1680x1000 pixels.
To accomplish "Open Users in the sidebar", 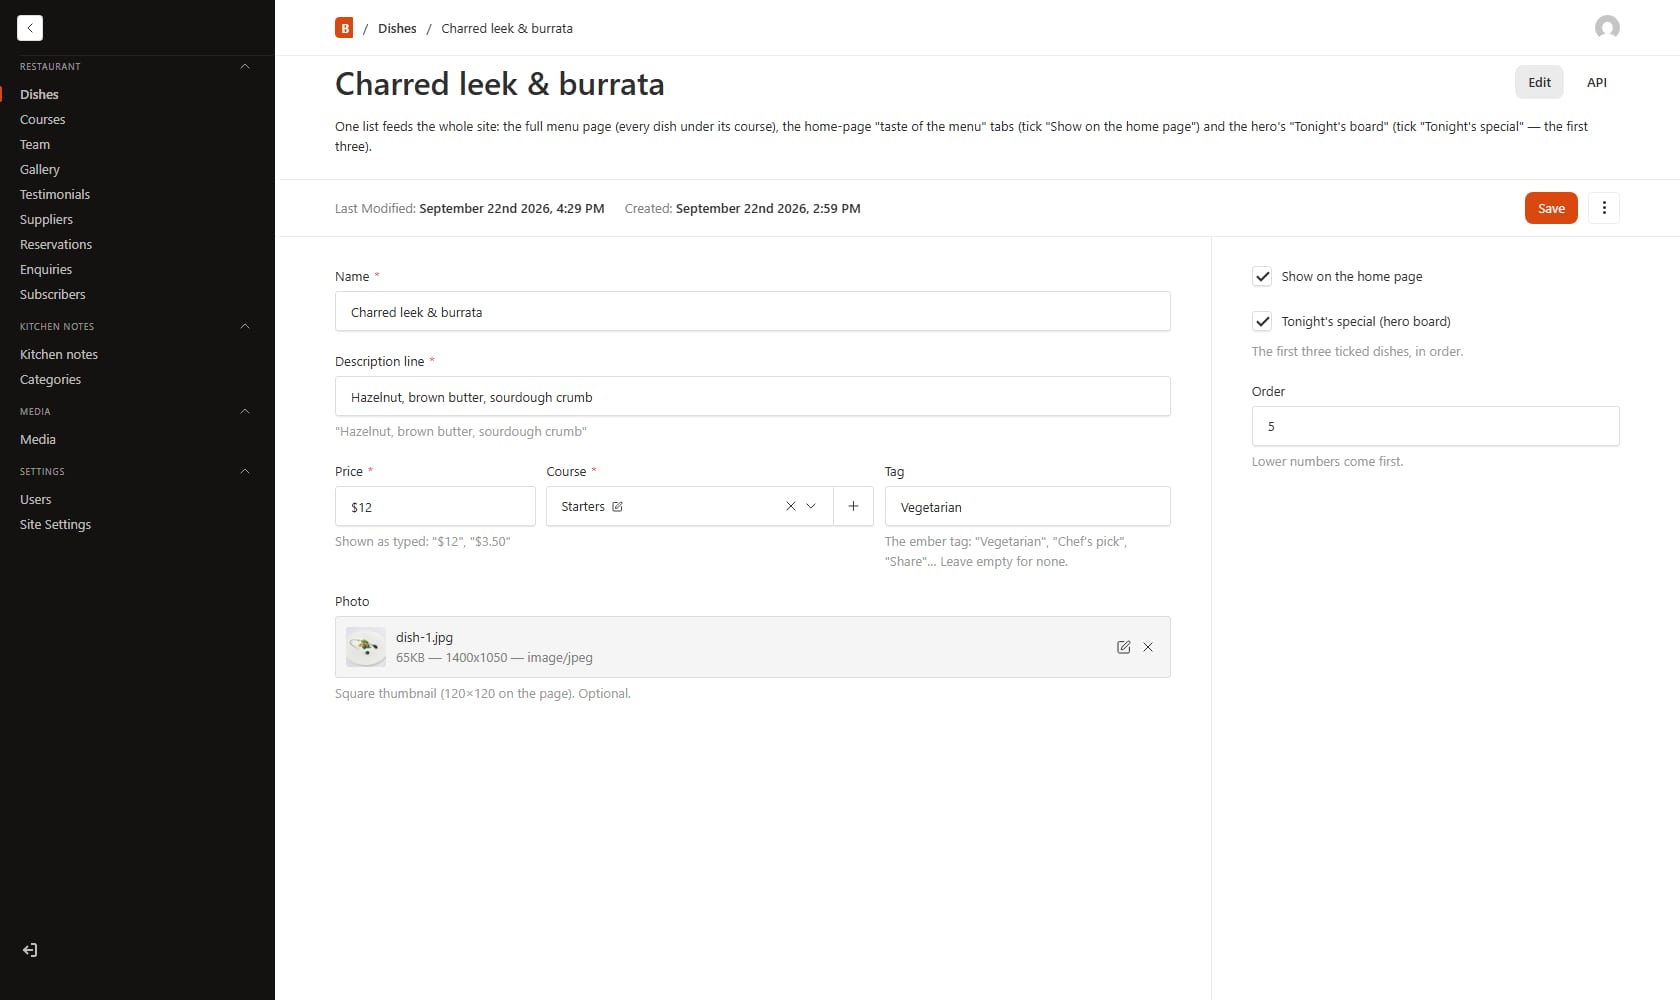I will tap(35, 499).
